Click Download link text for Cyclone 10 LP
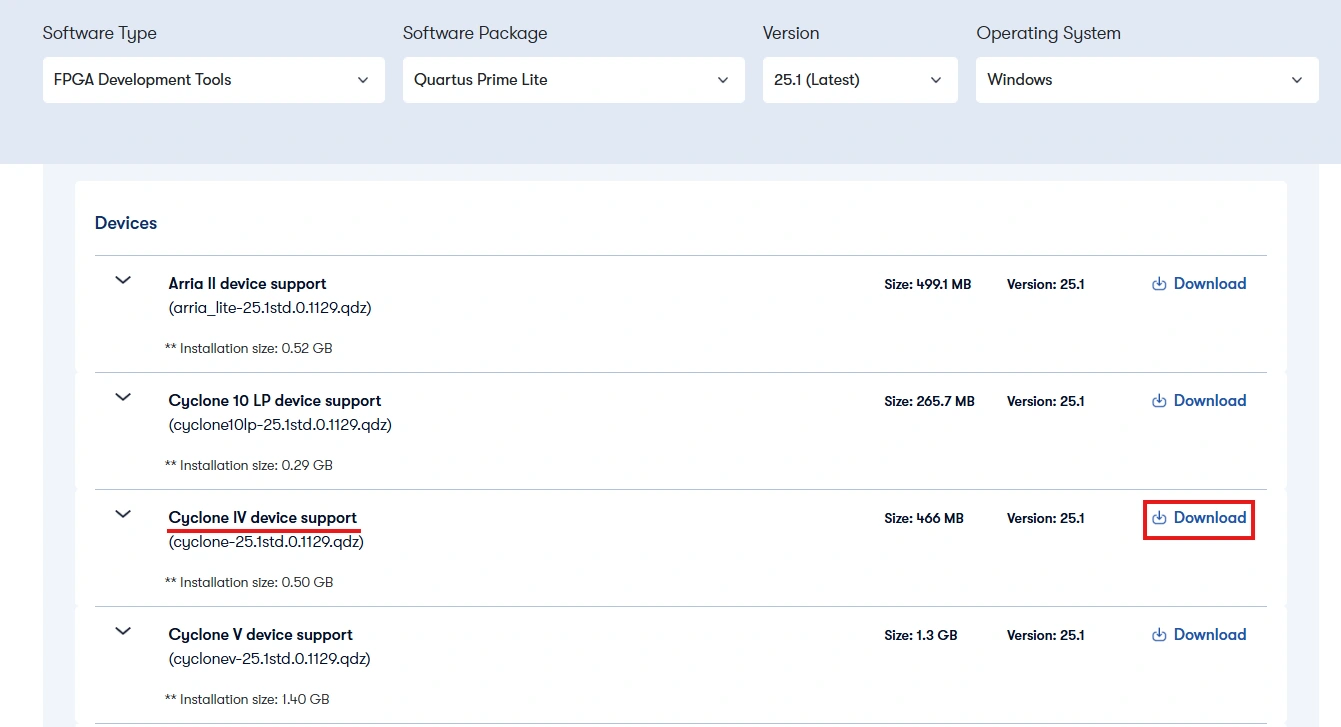The width and height of the screenshot is (1341, 727). click(x=1210, y=401)
